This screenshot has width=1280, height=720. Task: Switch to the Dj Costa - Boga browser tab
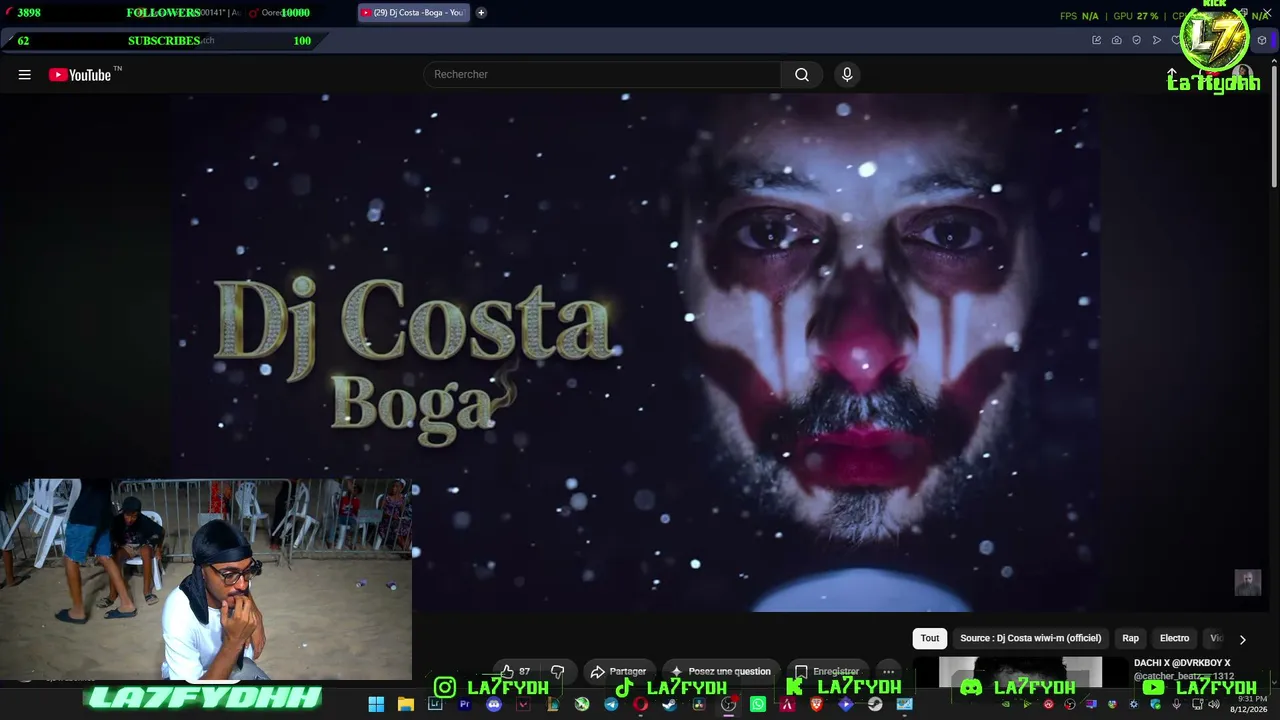pyautogui.click(x=414, y=13)
